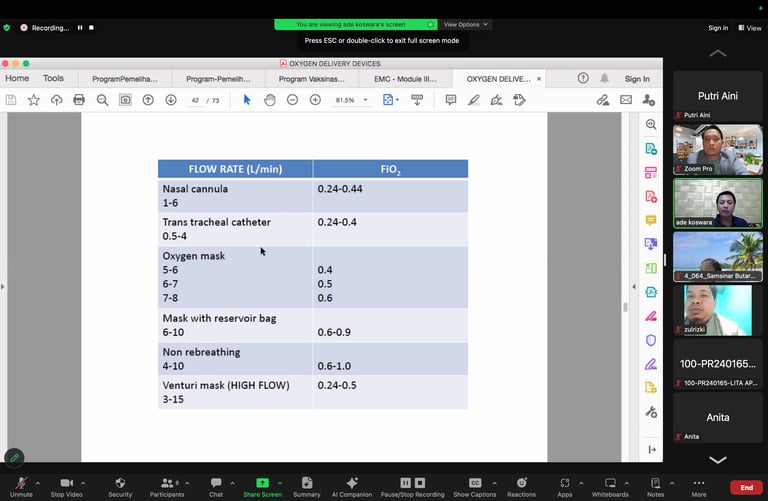Click the zoom in plus icon
Screen dimensions: 768x501
click(315, 100)
